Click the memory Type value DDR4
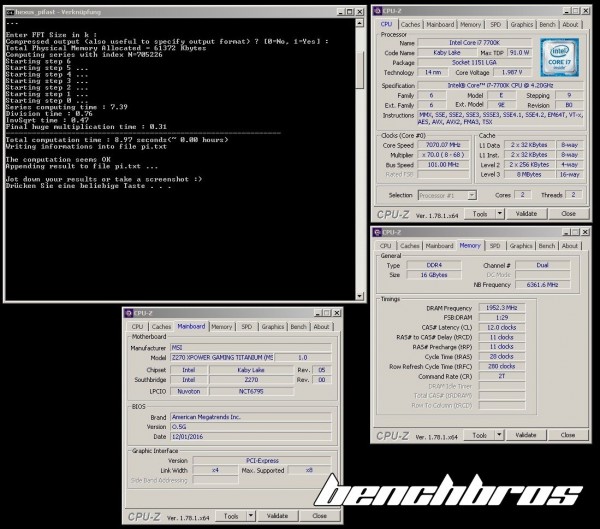 pyautogui.click(x=434, y=265)
